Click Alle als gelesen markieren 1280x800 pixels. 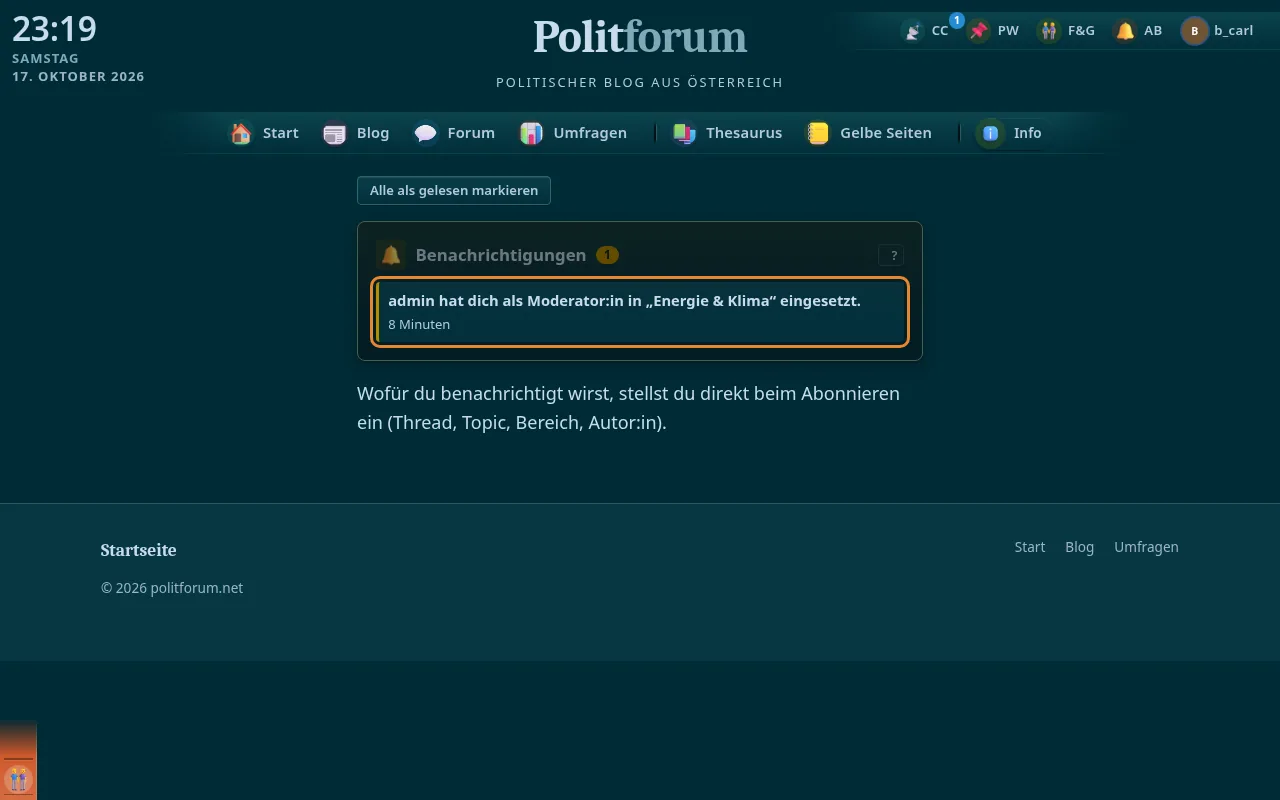[454, 190]
